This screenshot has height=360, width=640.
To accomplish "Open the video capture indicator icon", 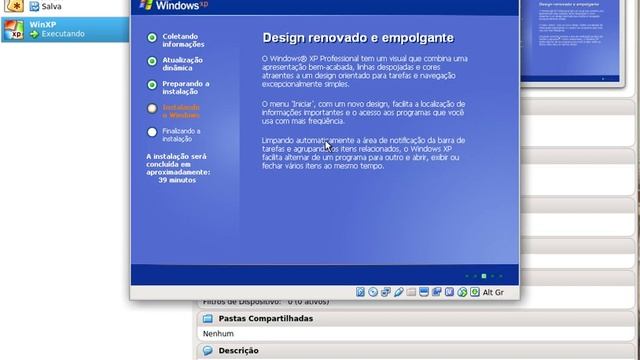I will click(436, 292).
